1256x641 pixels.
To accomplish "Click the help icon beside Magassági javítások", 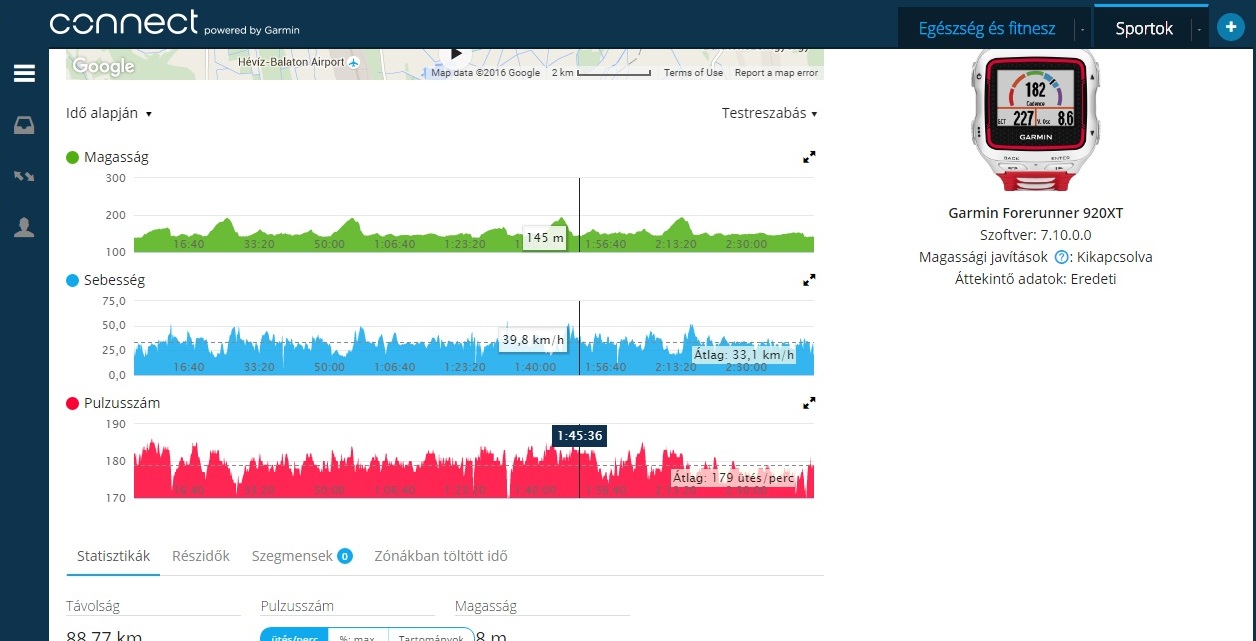I will [x=1063, y=257].
